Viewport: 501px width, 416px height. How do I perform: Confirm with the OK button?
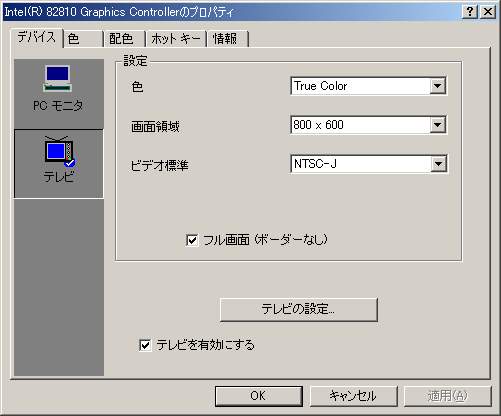pyautogui.click(x=259, y=396)
